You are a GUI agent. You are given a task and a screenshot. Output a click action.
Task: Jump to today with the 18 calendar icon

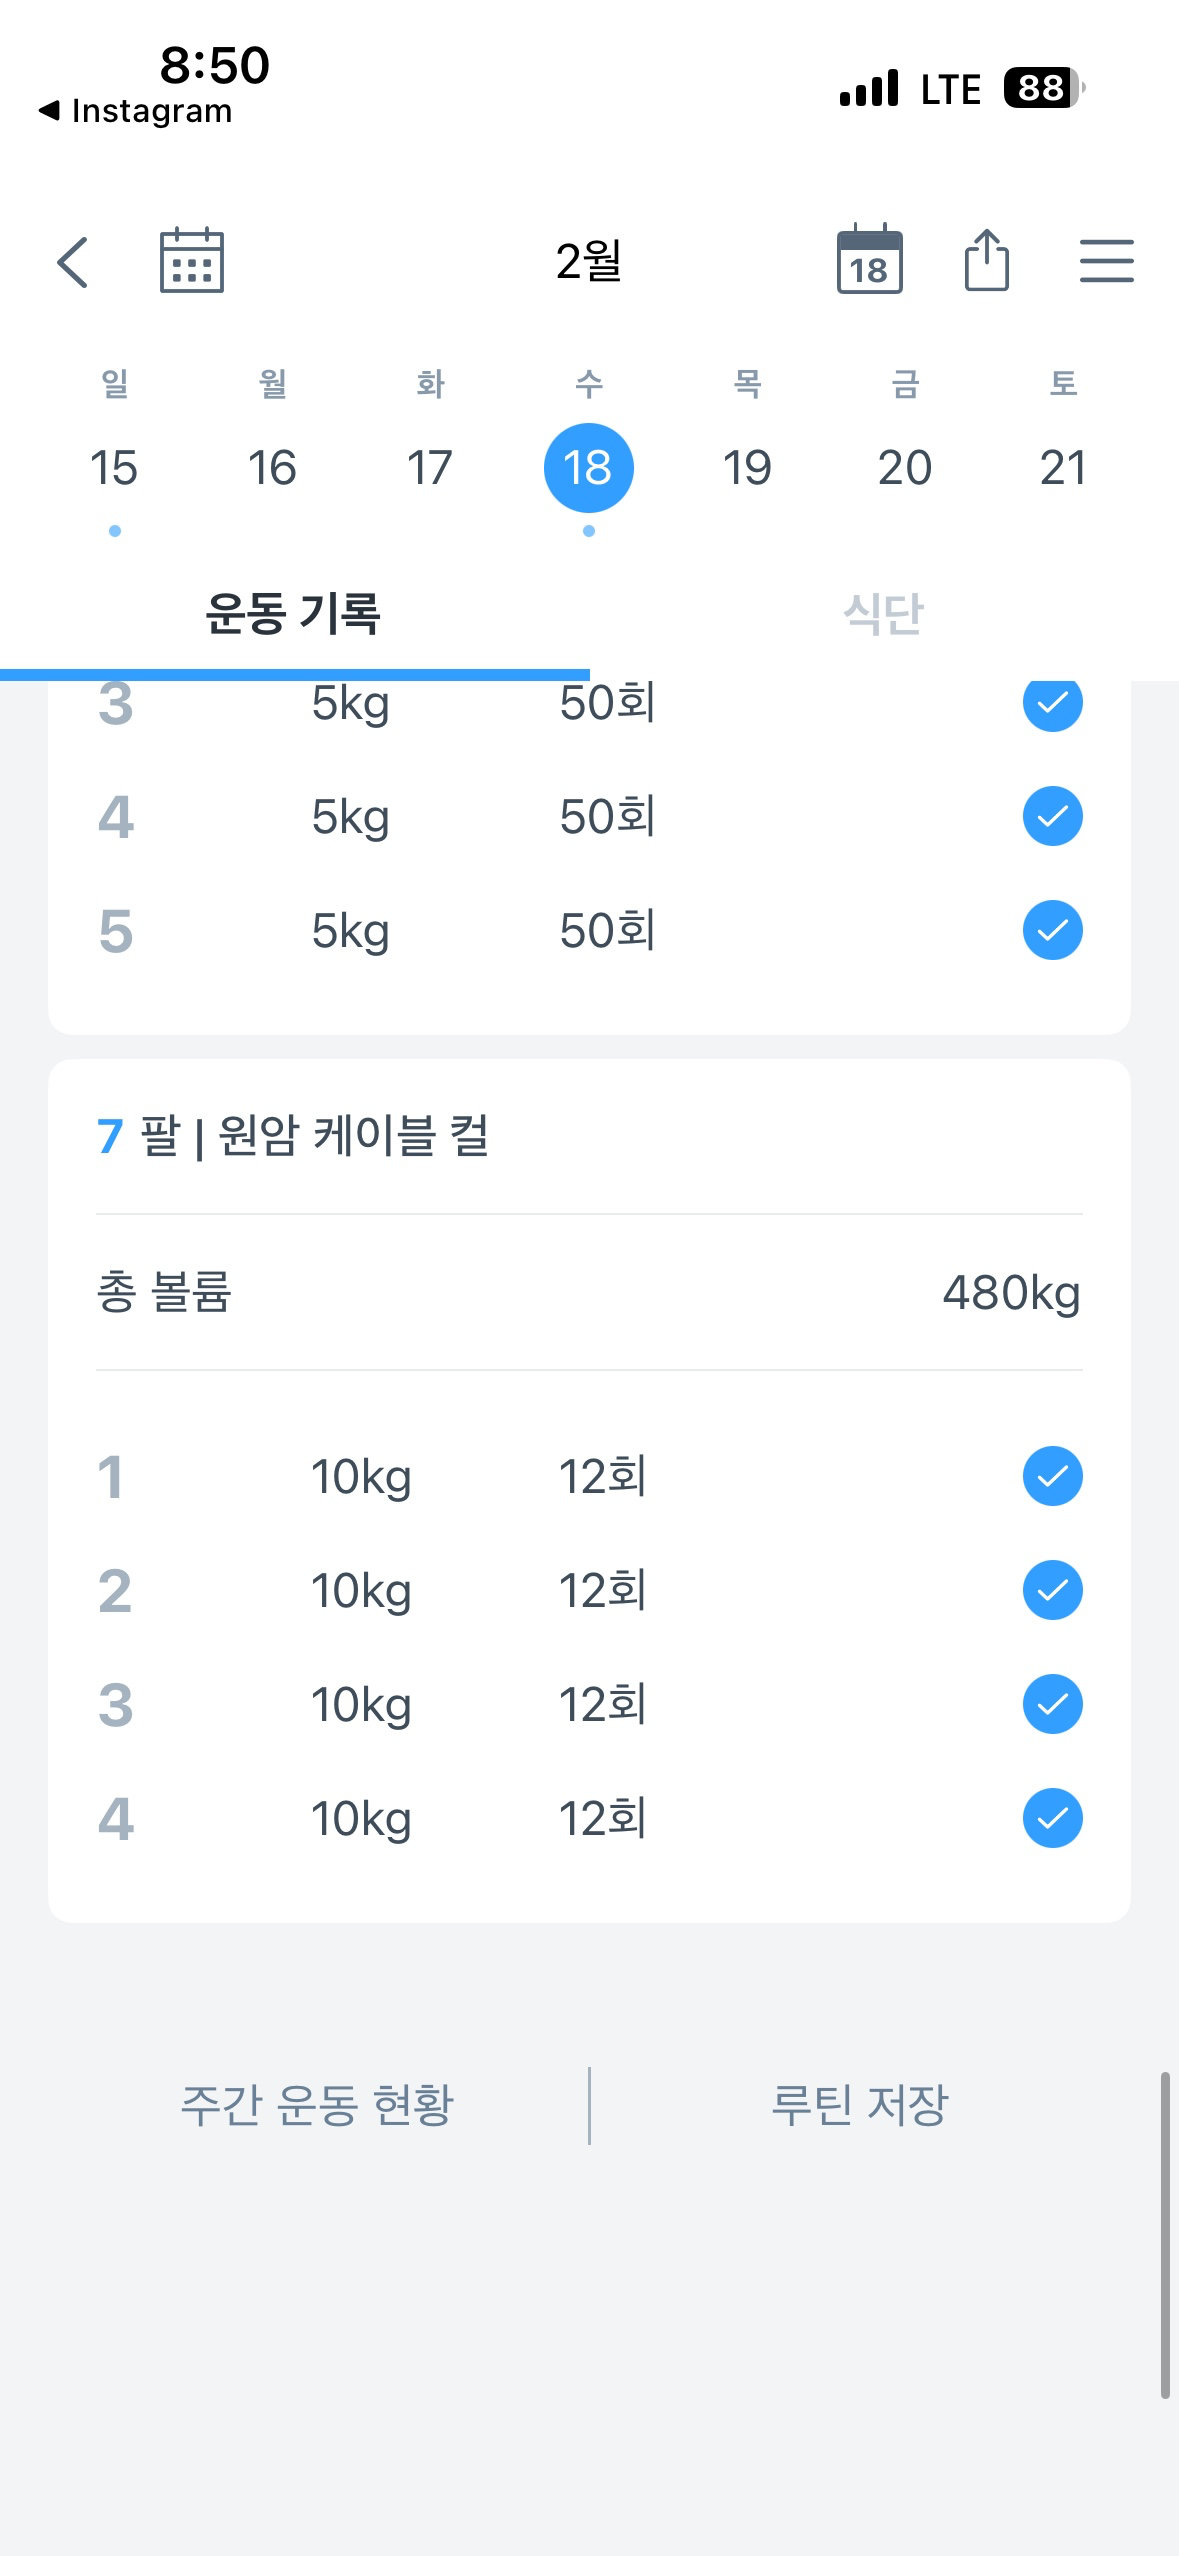(869, 260)
